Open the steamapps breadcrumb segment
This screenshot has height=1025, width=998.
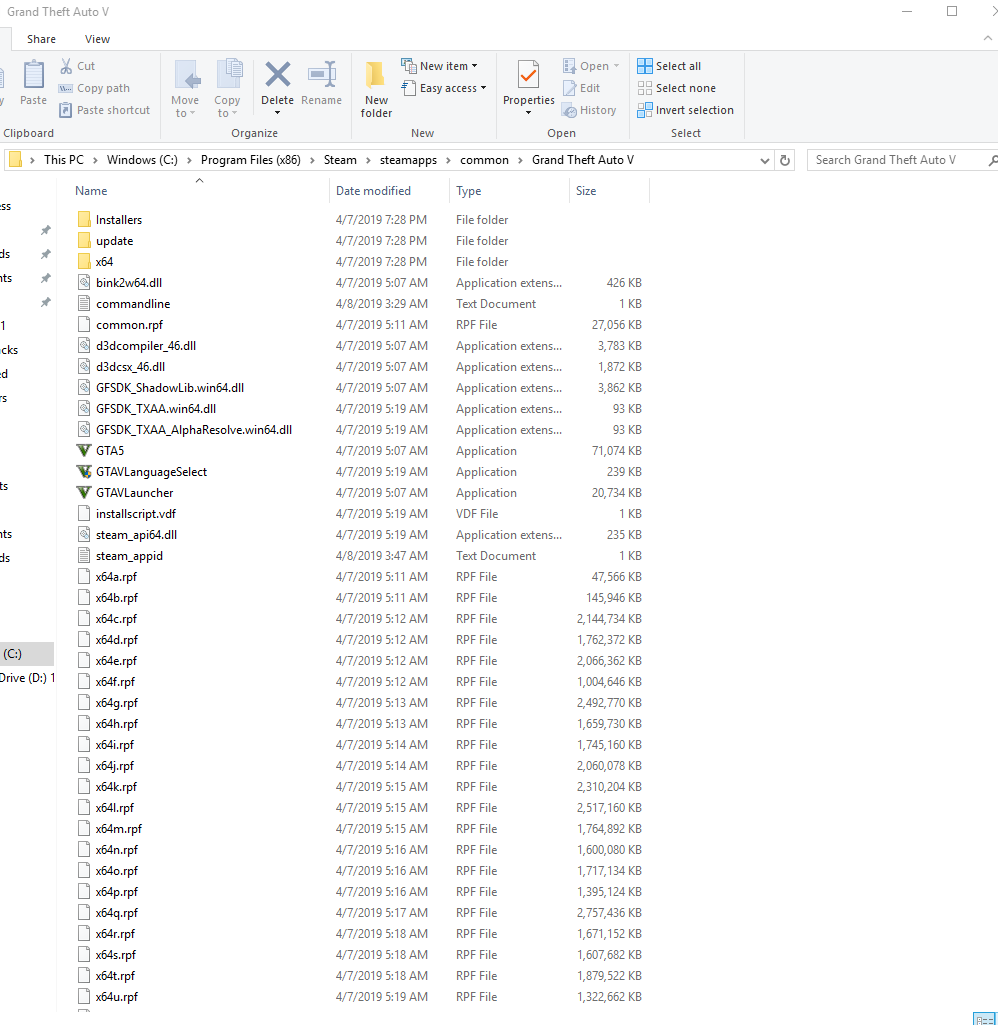pyautogui.click(x=408, y=160)
